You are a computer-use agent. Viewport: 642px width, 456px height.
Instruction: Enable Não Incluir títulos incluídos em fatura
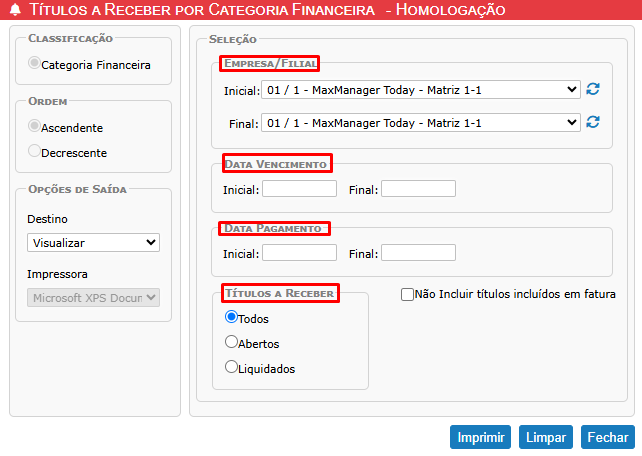click(x=407, y=294)
